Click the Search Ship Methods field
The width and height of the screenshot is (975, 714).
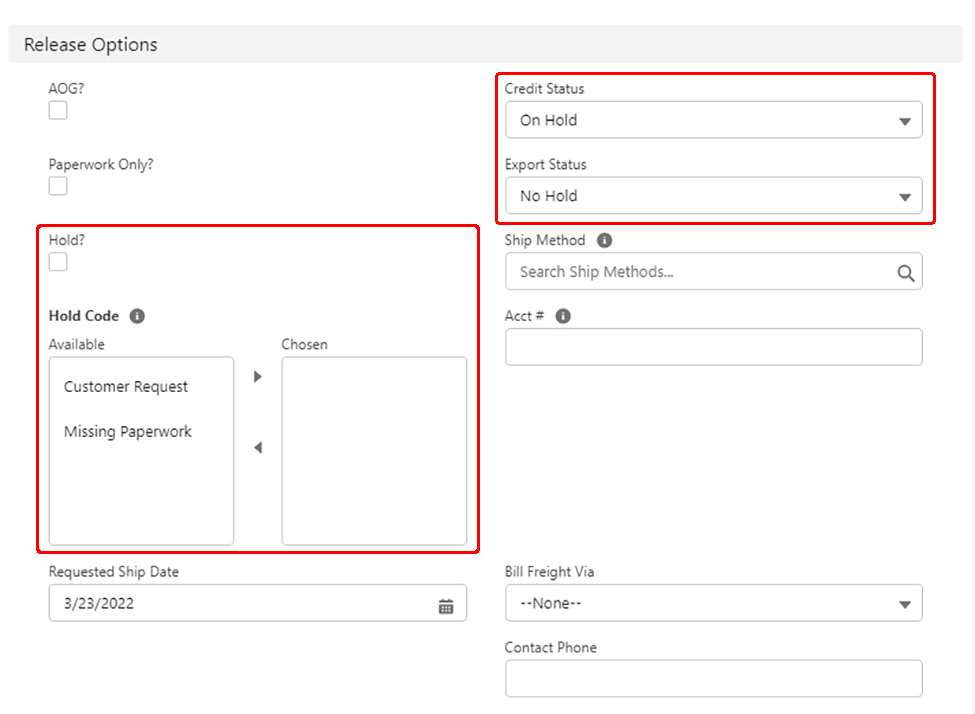pyautogui.click(x=700, y=272)
